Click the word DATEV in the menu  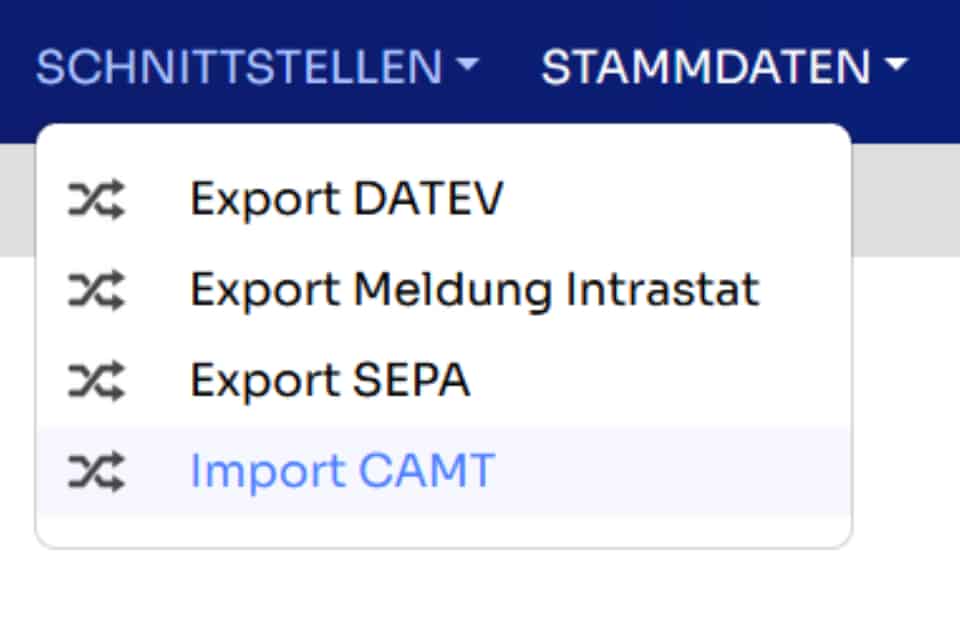point(429,198)
